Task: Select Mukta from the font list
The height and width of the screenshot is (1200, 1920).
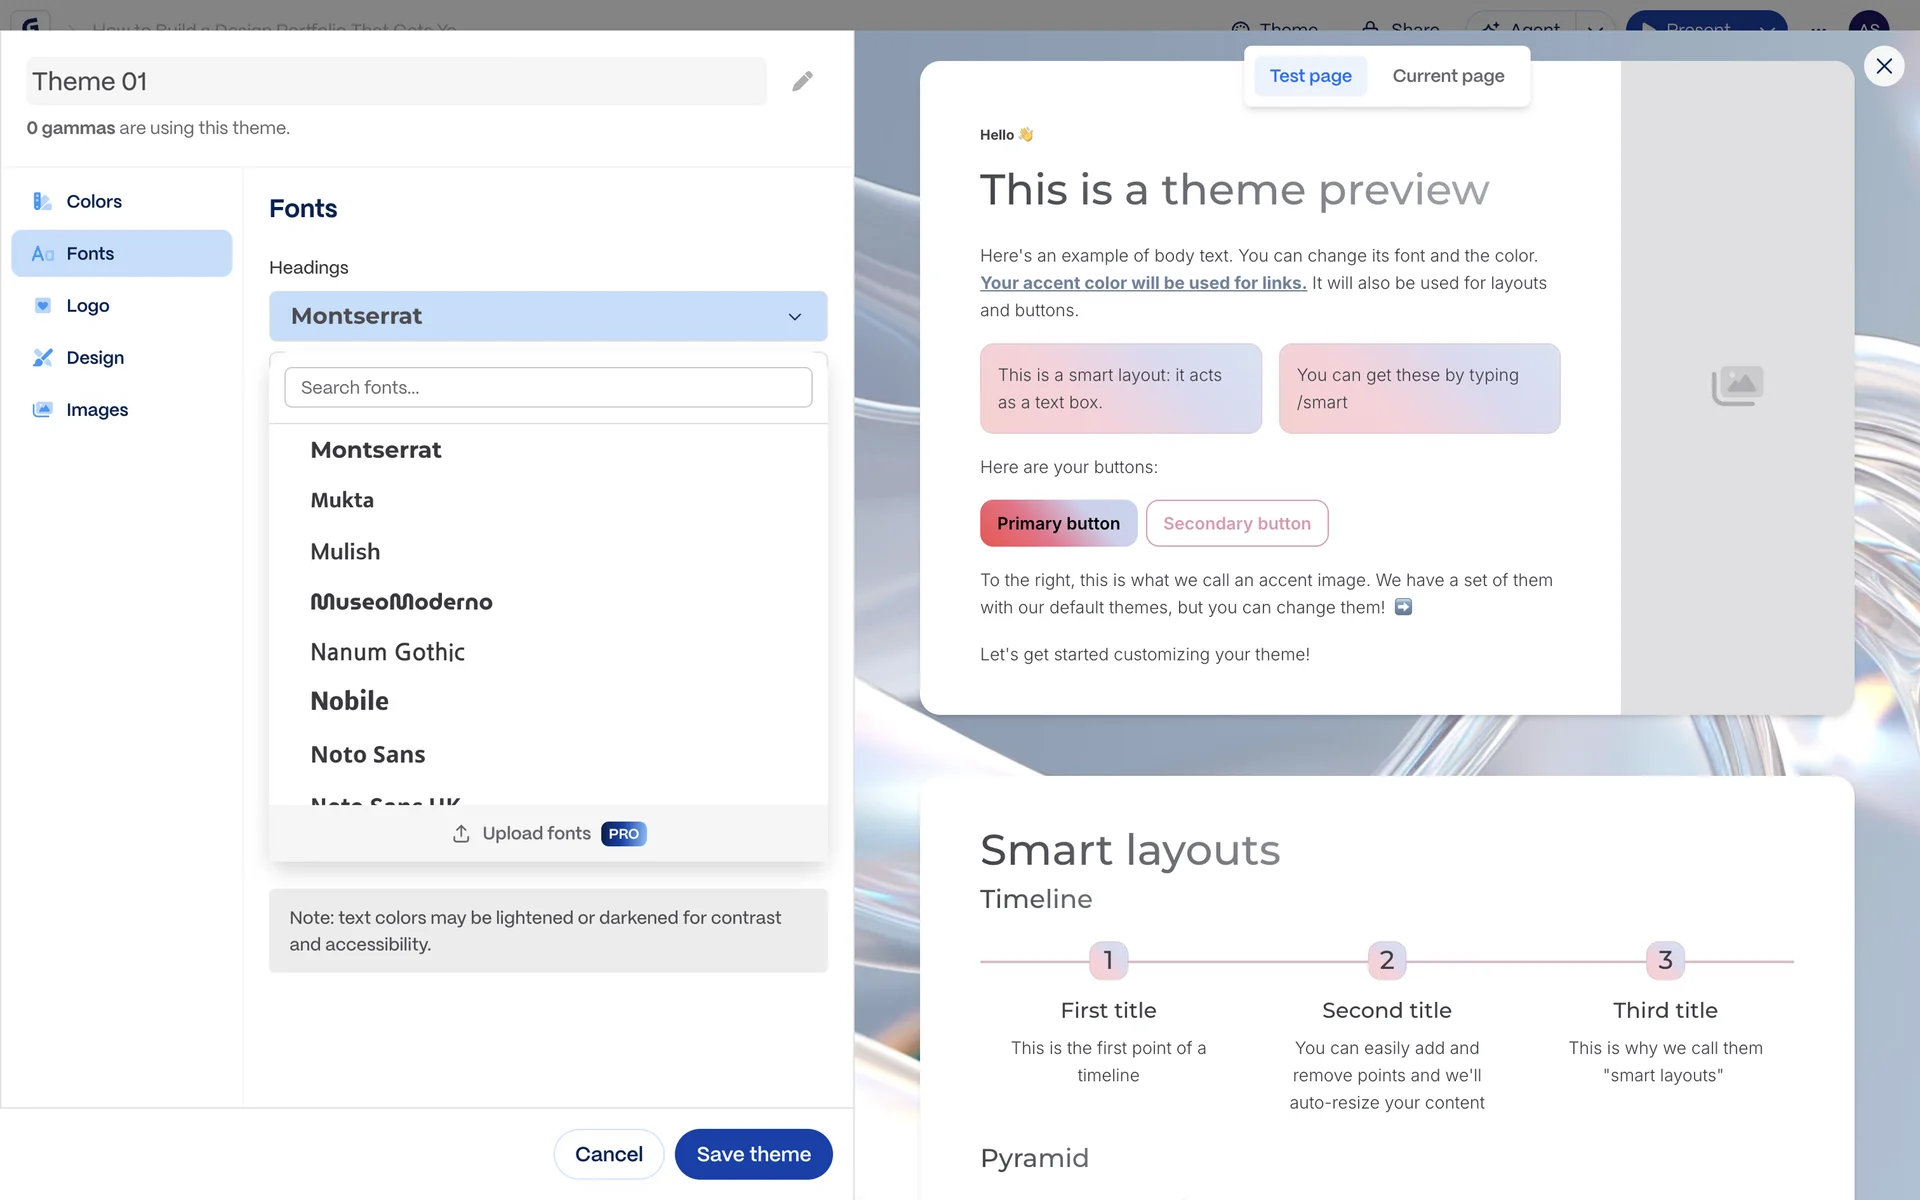Action: [x=342, y=501]
